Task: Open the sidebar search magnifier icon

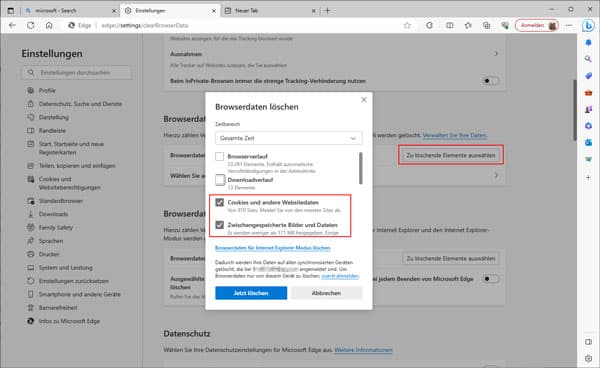Action: (588, 59)
